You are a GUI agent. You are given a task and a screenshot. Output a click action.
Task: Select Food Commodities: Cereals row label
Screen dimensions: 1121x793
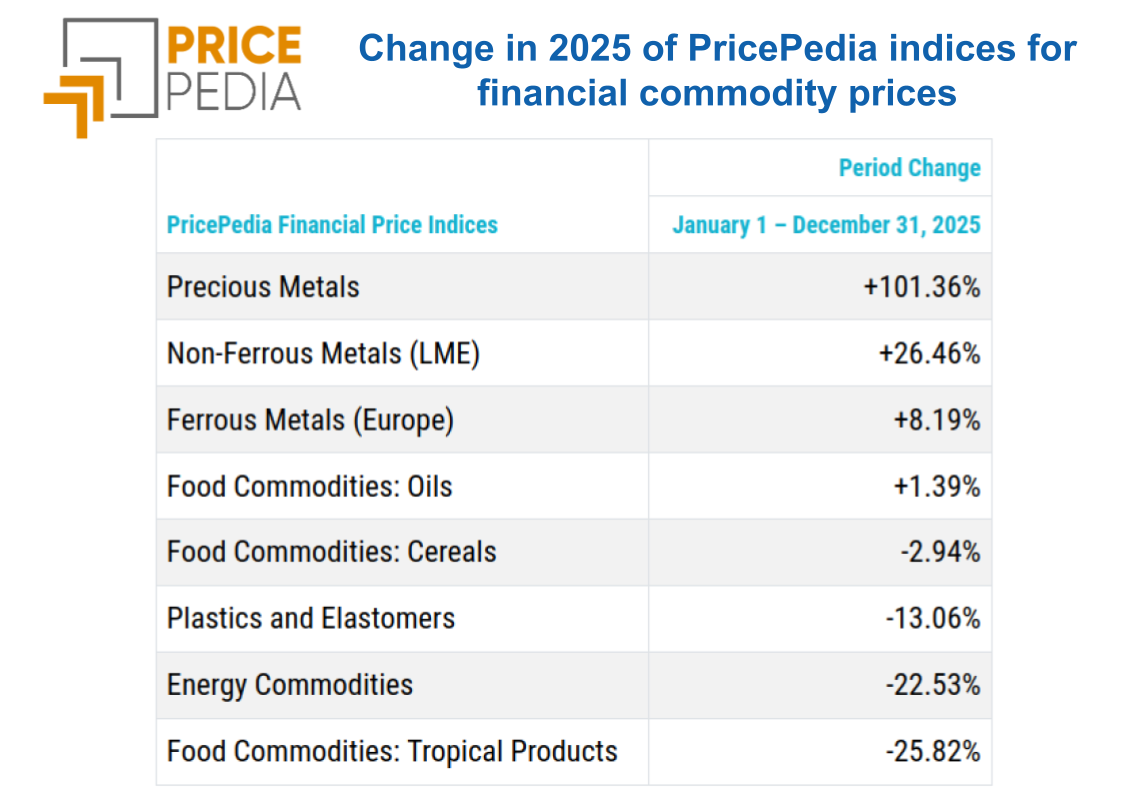point(331,552)
